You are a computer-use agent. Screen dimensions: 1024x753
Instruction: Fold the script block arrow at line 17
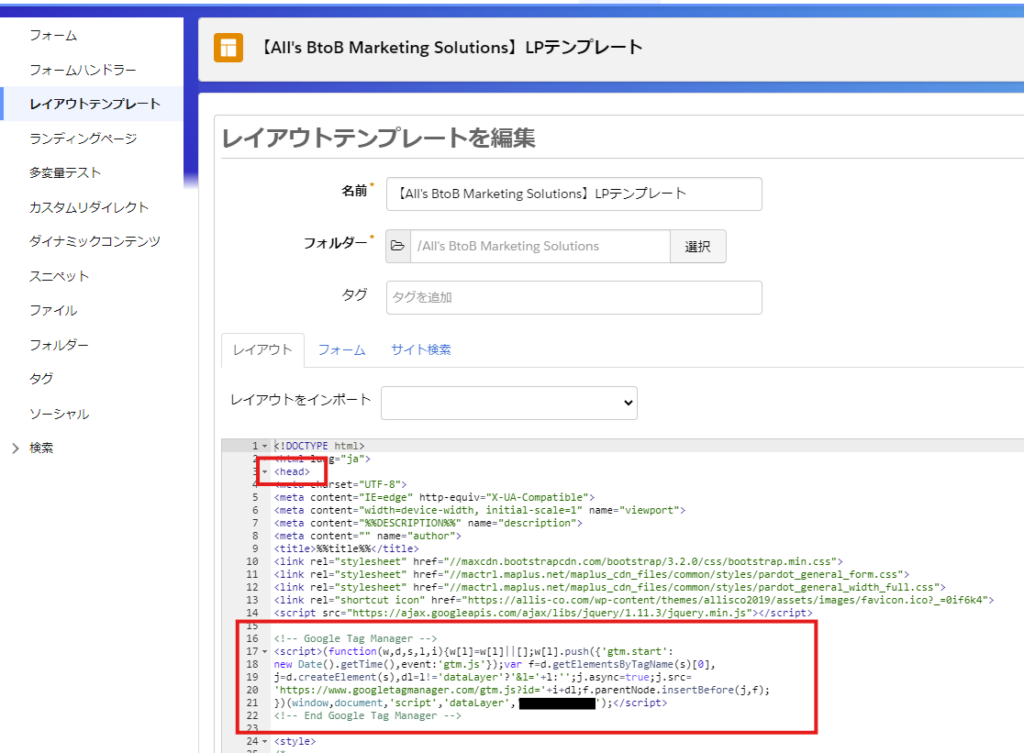pyautogui.click(x=265, y=651)
